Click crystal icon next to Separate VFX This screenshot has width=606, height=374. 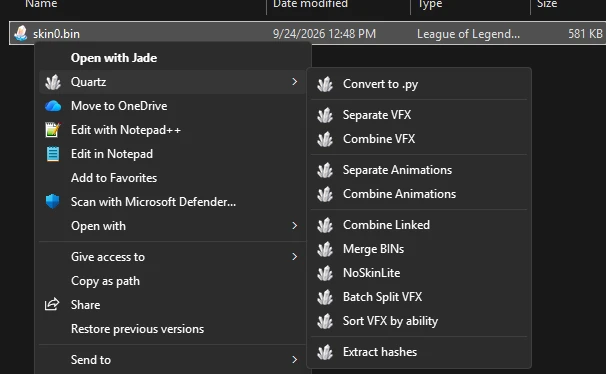(x=325, y=115)
